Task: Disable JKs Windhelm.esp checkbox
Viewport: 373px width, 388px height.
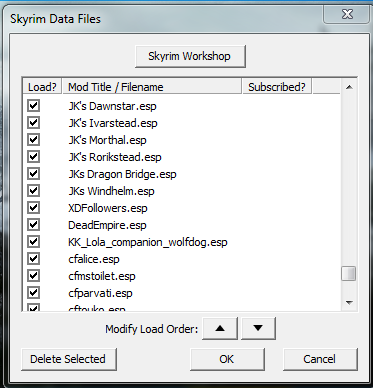Action: point(33,191)
